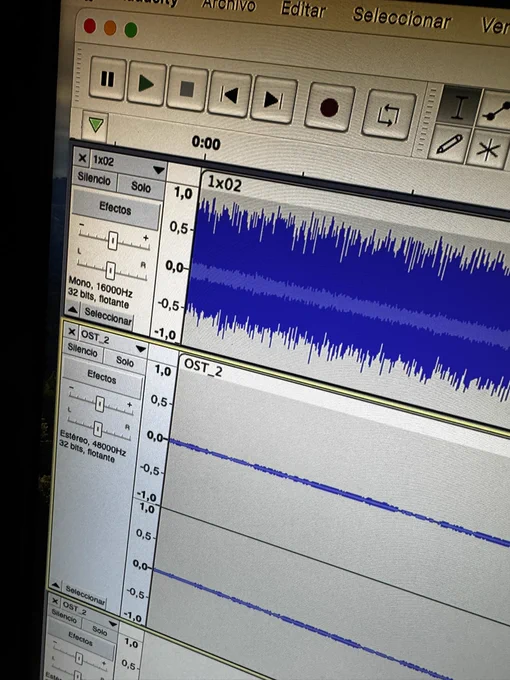Click the orange minimize window button
Image resolution: width=510 pixels, height=680 pixels.
(110, 28)
